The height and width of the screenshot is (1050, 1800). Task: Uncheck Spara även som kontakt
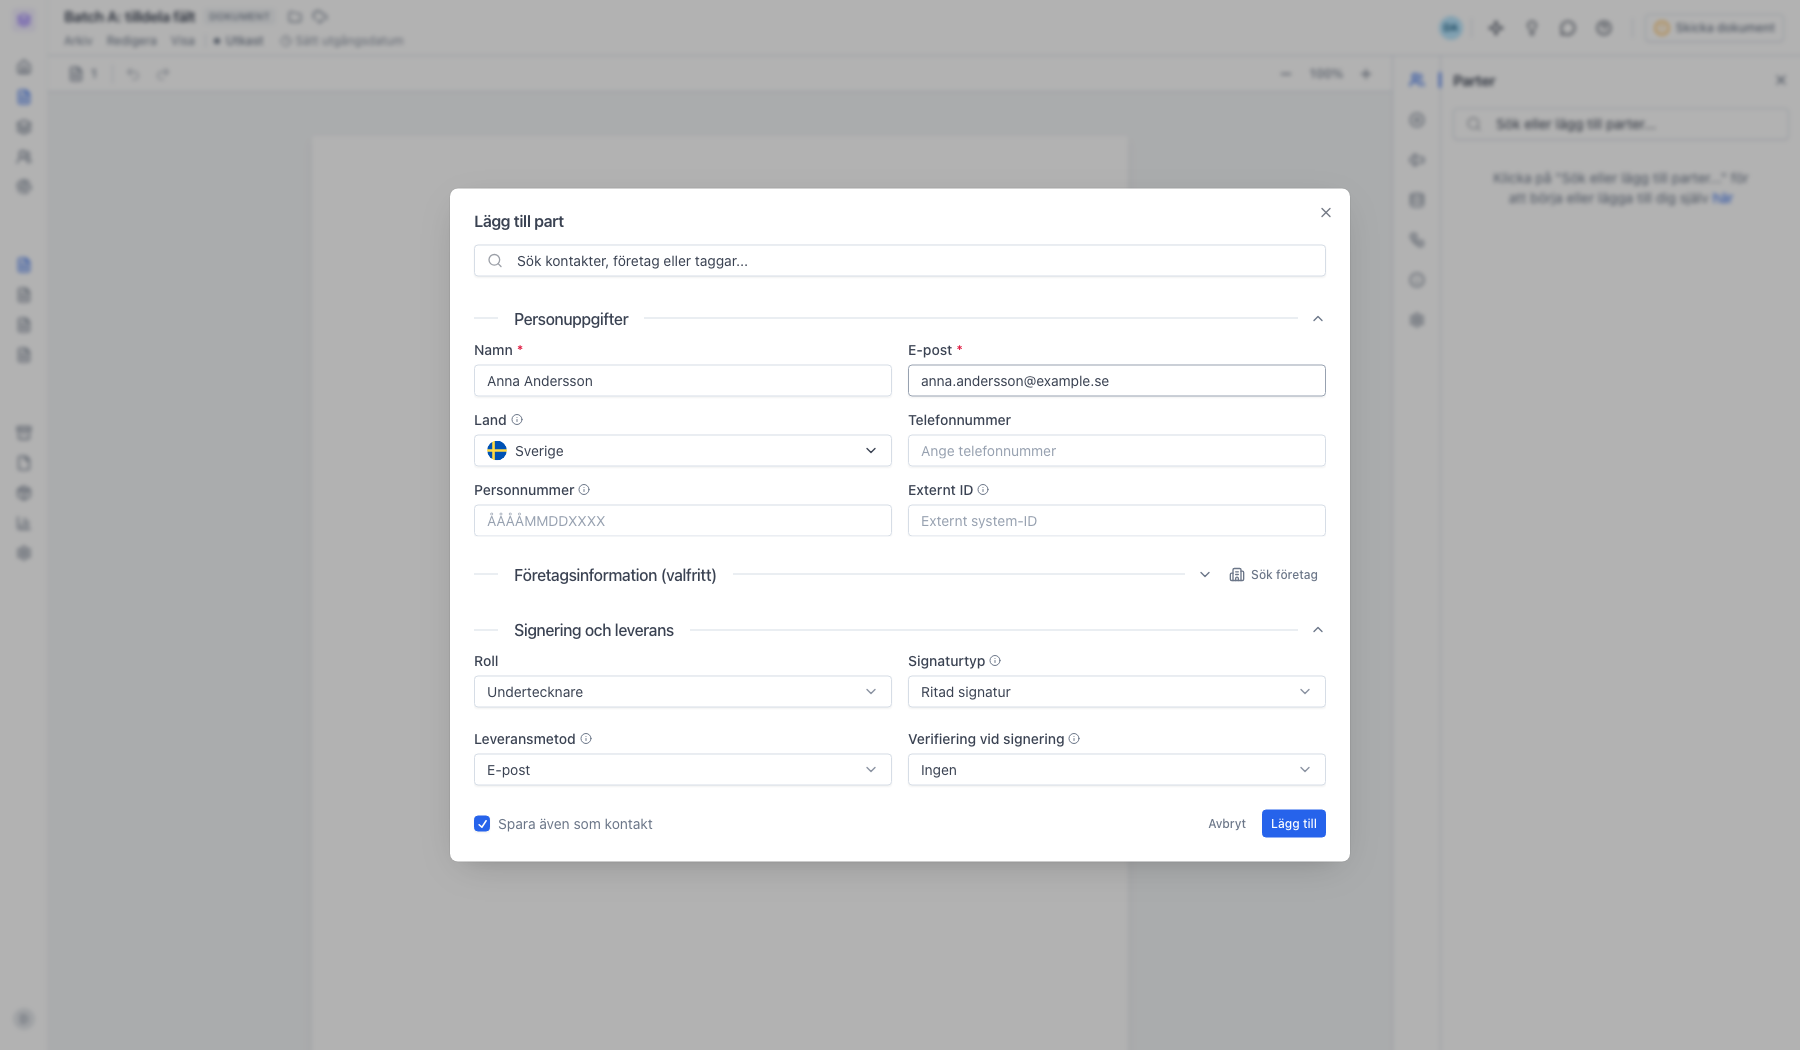pos(482,824)
